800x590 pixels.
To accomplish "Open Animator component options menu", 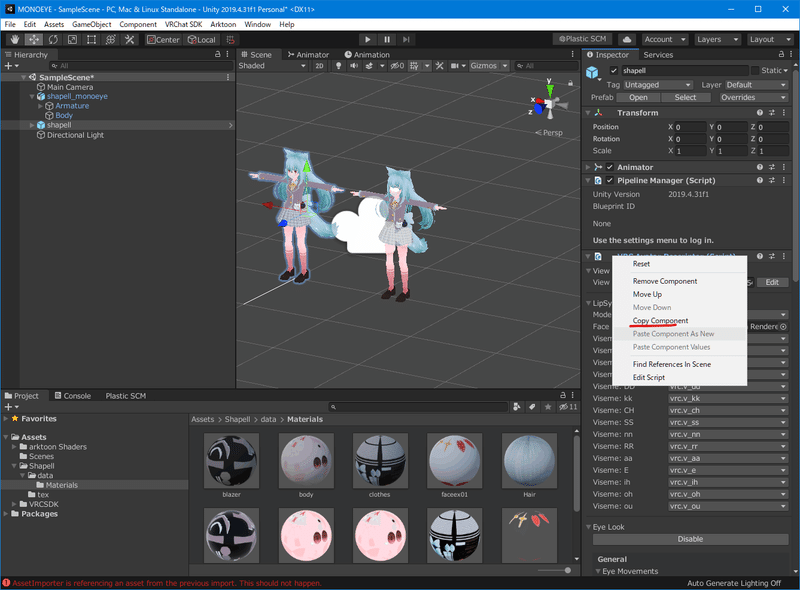I will (x=784, y=167).
